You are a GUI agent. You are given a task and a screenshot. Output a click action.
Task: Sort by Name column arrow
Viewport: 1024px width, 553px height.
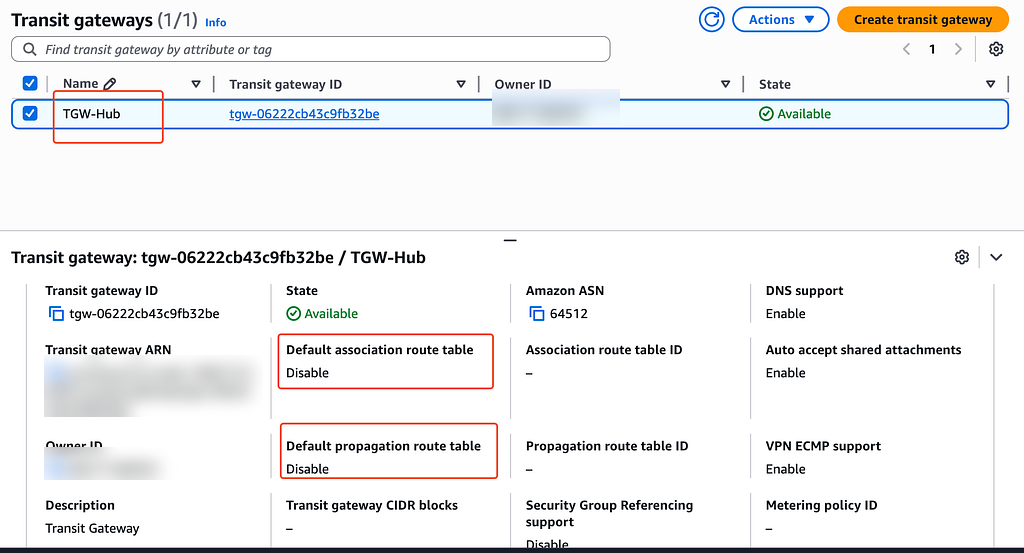[x=196, y=84]
